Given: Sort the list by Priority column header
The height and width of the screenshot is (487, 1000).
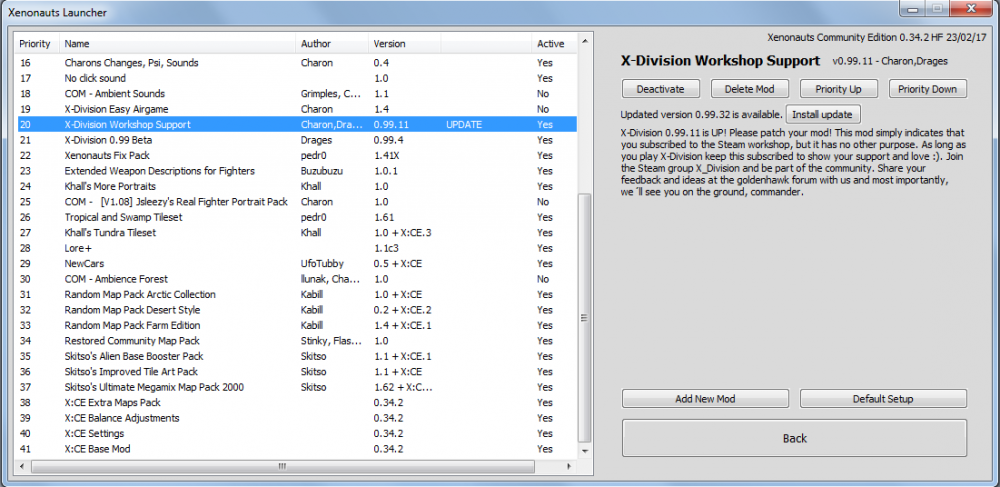Looking at the screenshot, I should click(x=37, y=44).
